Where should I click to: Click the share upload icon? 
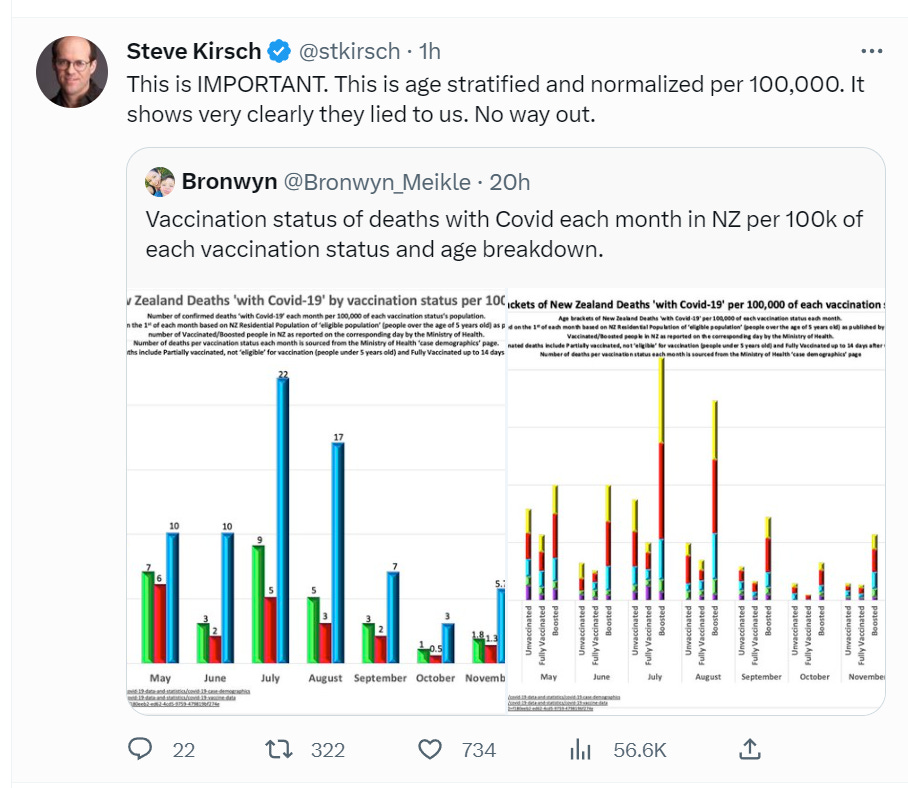749,748
